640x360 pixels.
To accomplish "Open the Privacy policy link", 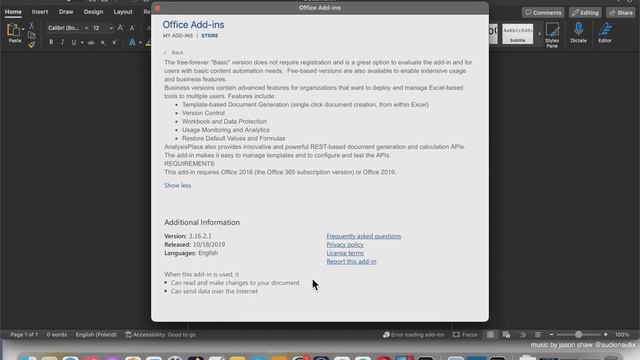I will coord(345,245).
